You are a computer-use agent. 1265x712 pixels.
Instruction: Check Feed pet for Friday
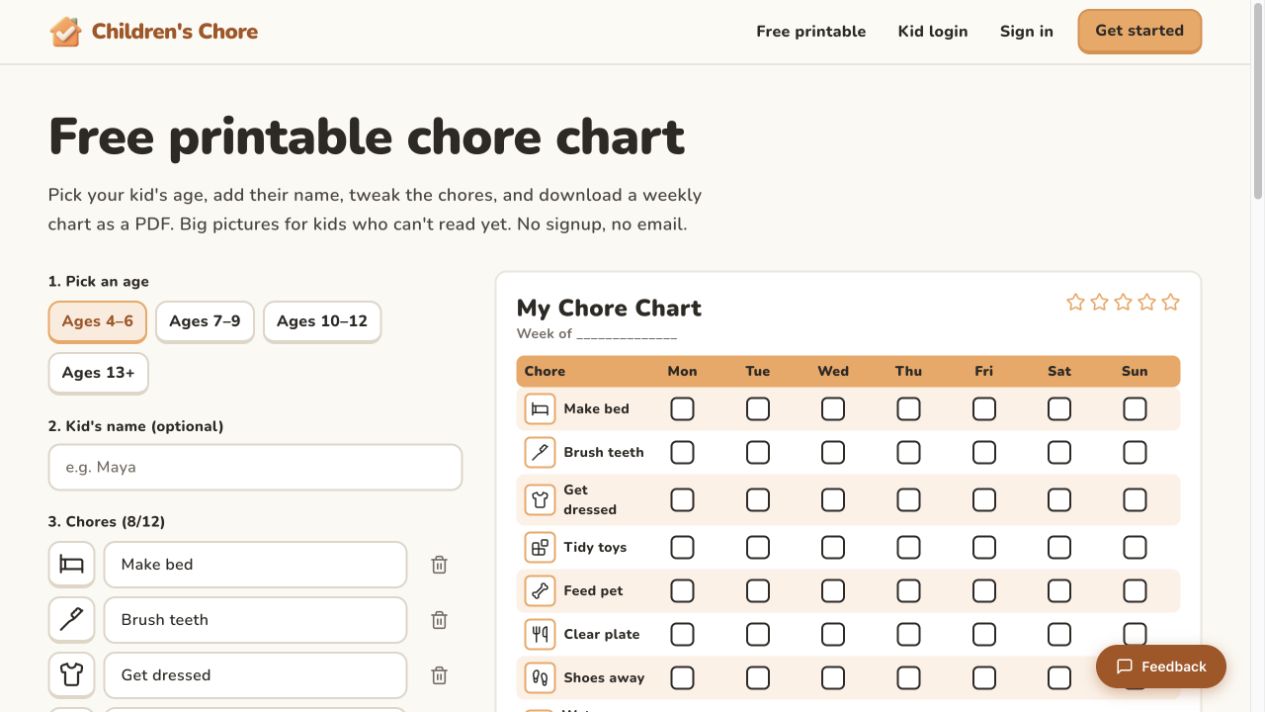[984, 591]
